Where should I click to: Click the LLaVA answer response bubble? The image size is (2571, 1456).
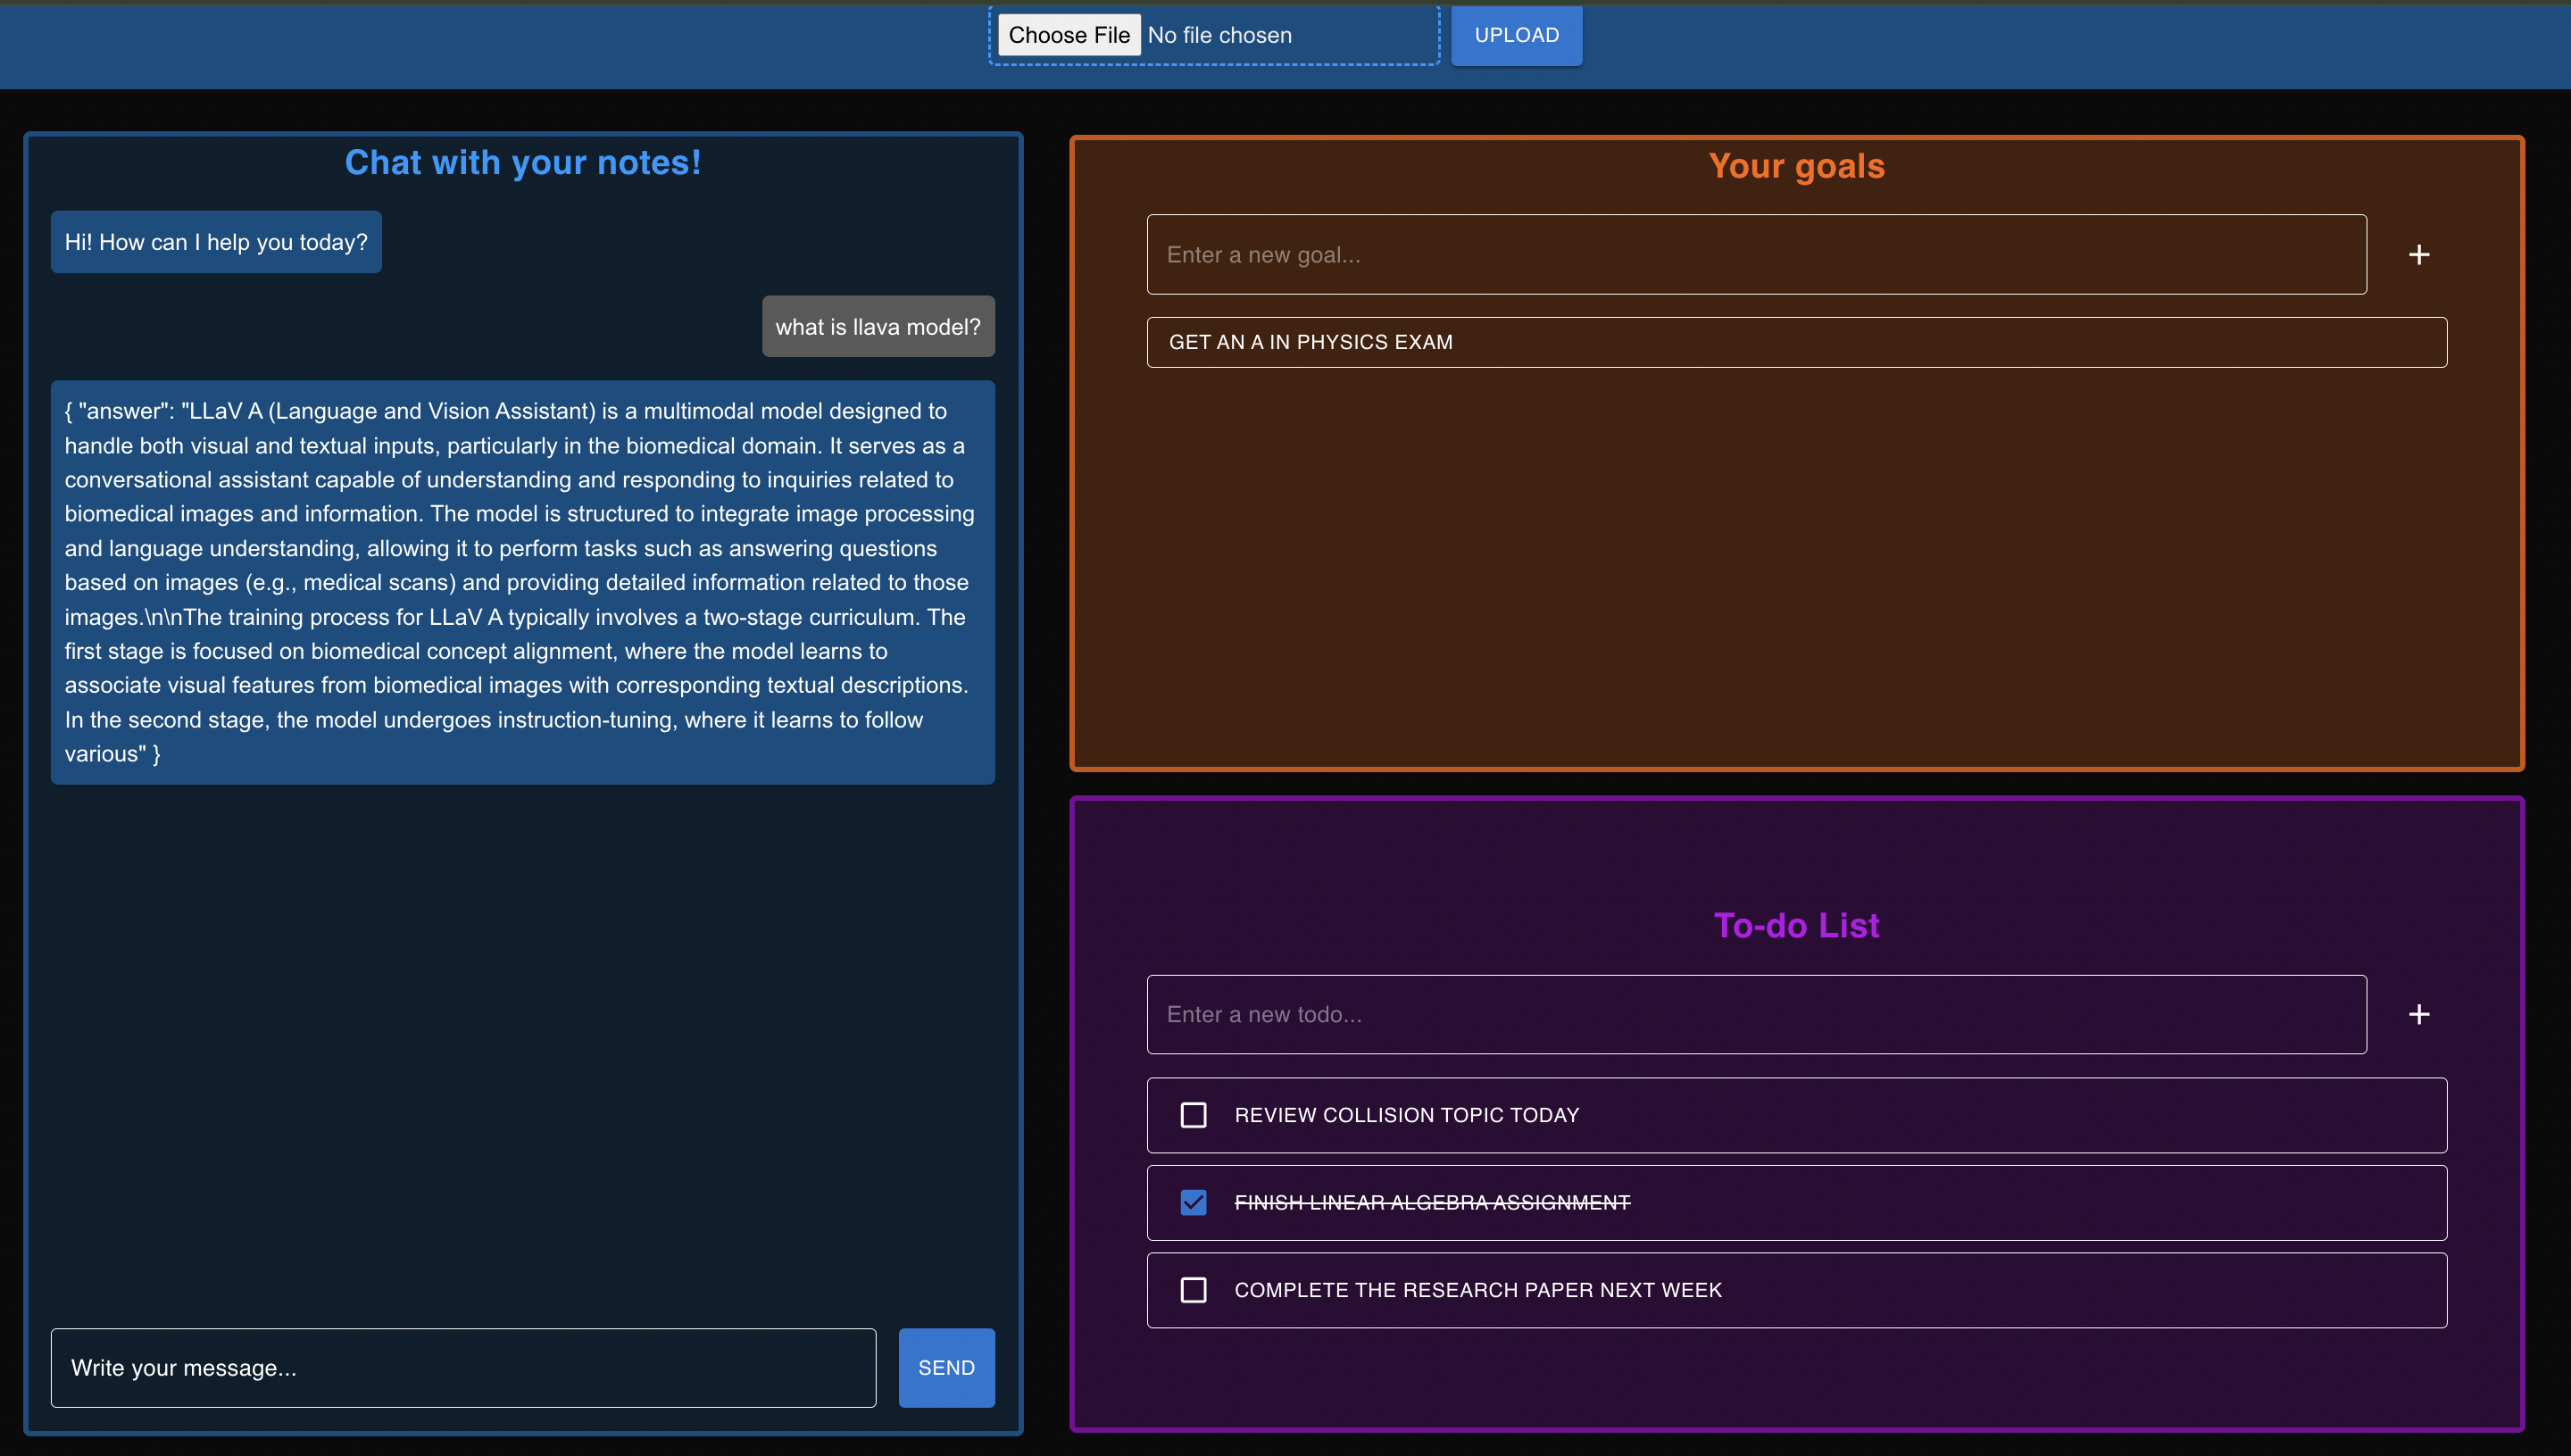pos(522,582)
